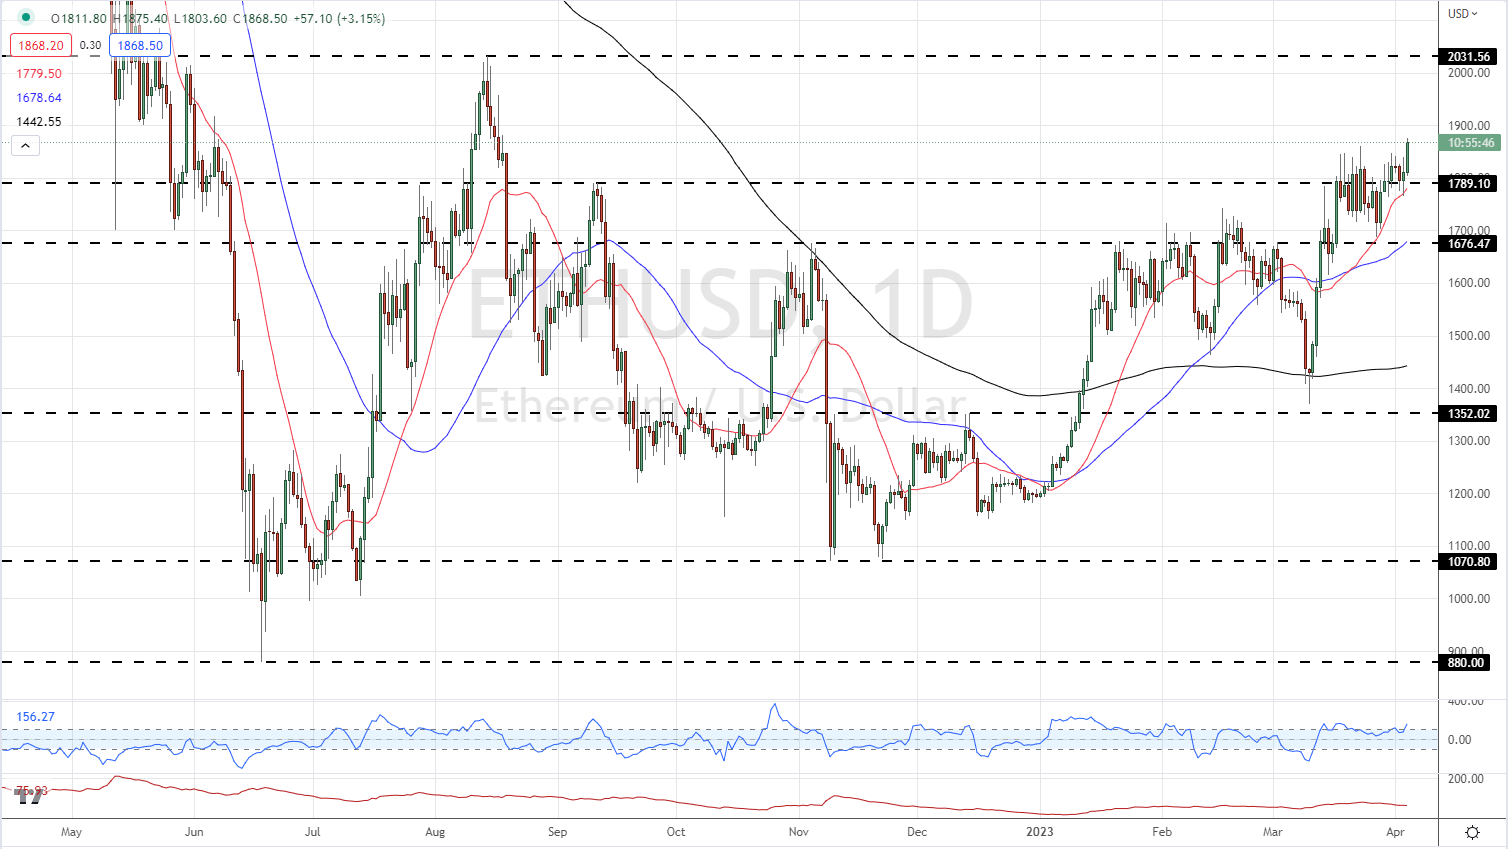The height and width of the screenshot is (849, 1508).
Task: Click the 1070.80 price level label
Action: (1469, 562)
